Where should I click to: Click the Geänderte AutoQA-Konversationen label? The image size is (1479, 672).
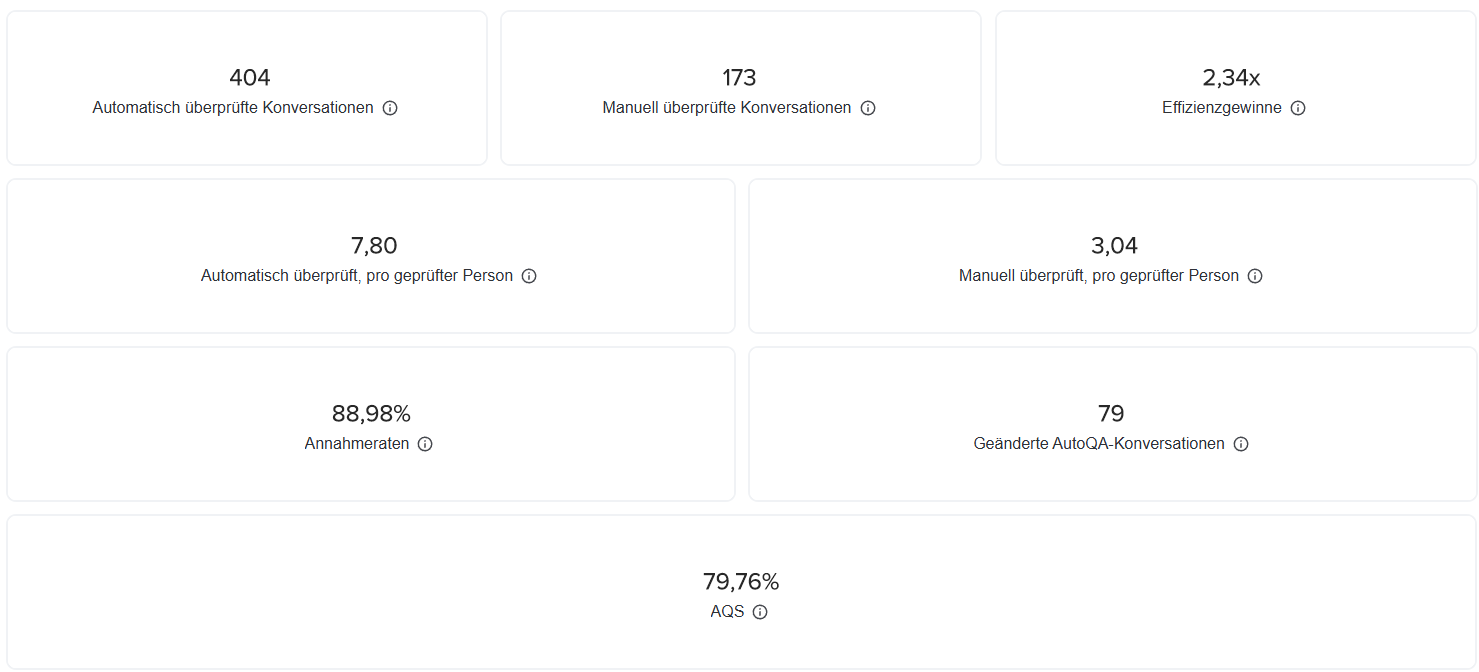(1099, 444)
